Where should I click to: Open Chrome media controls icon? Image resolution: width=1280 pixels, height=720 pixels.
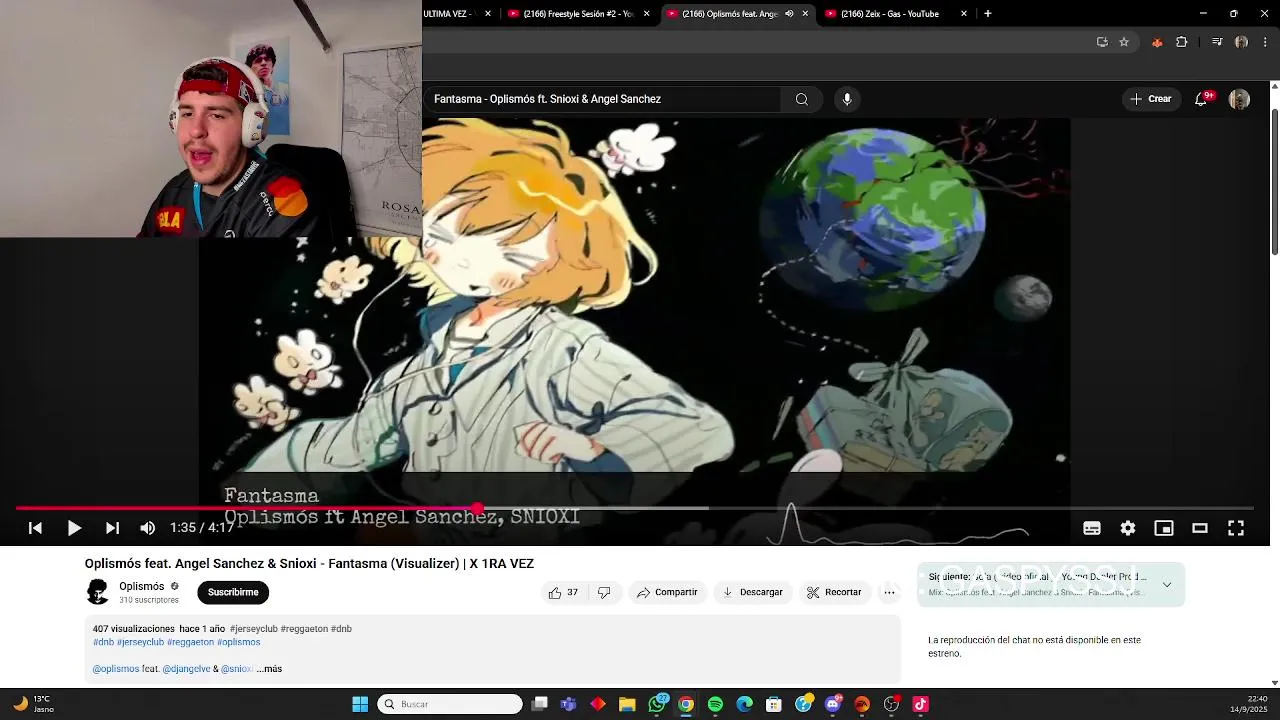point(1217,42)
